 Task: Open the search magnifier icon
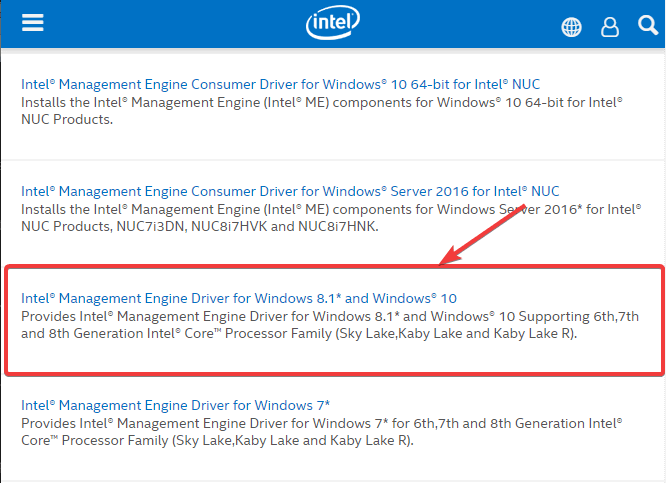pos(646,24)
